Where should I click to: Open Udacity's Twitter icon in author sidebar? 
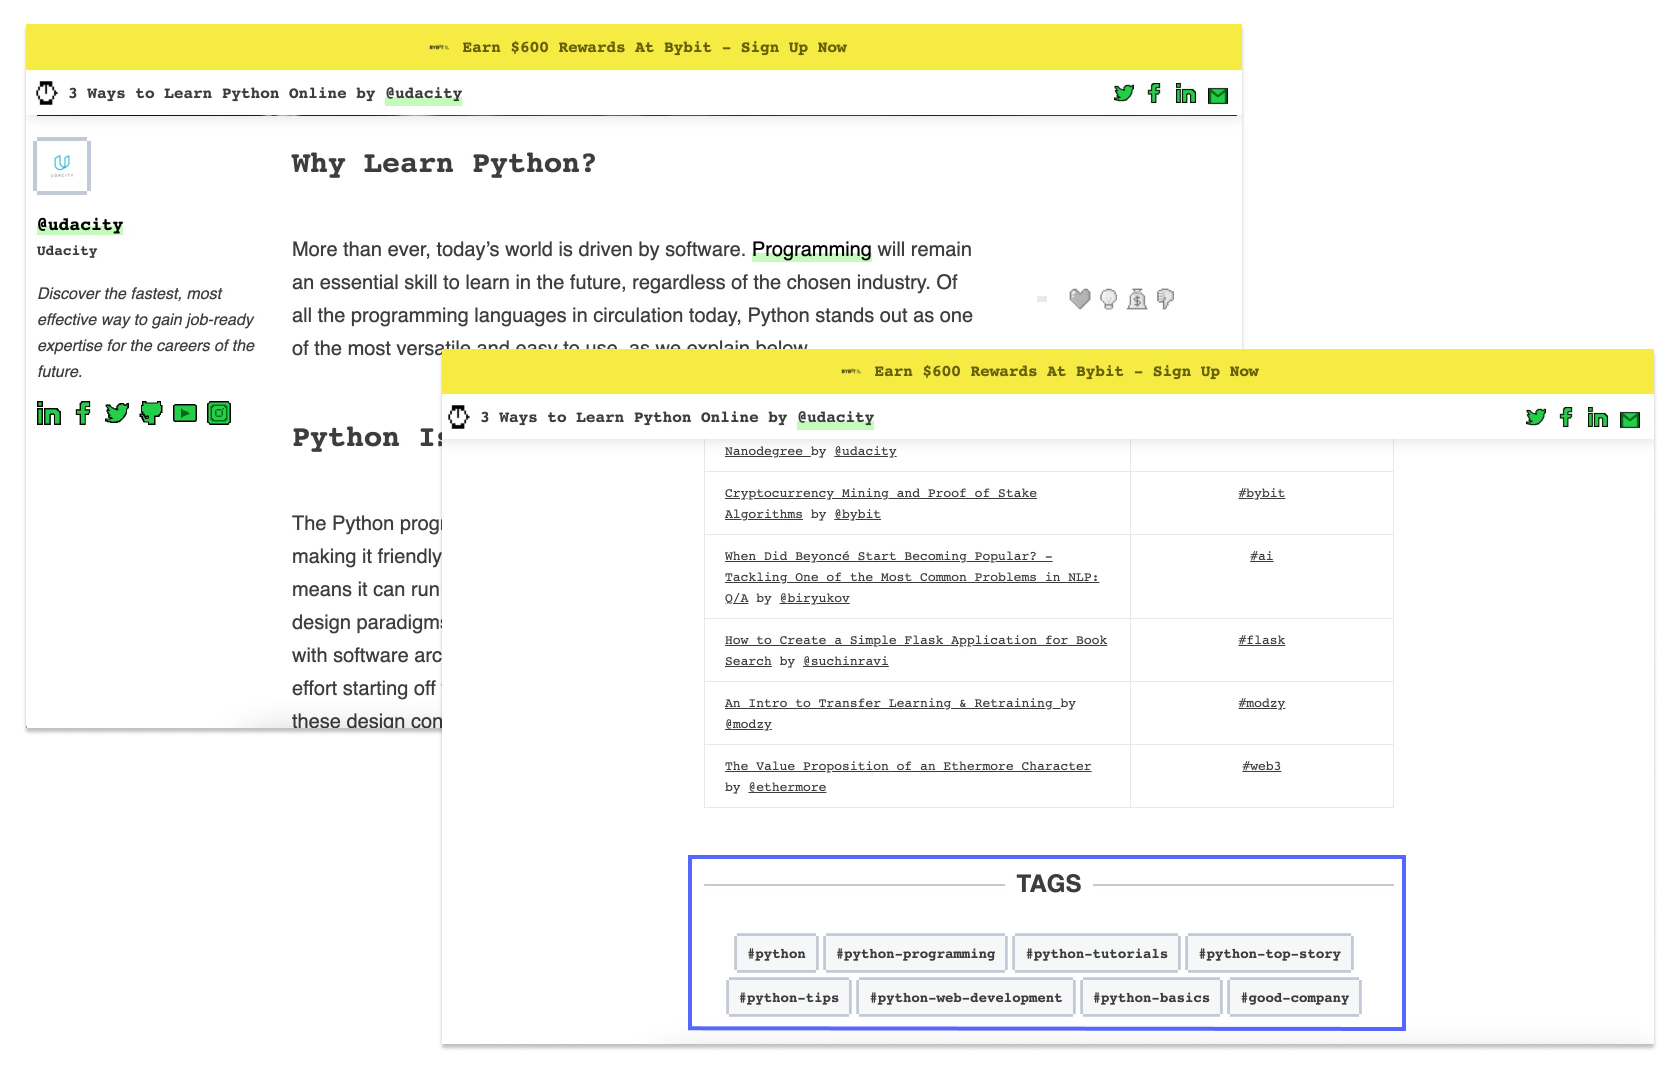point(117,413)
